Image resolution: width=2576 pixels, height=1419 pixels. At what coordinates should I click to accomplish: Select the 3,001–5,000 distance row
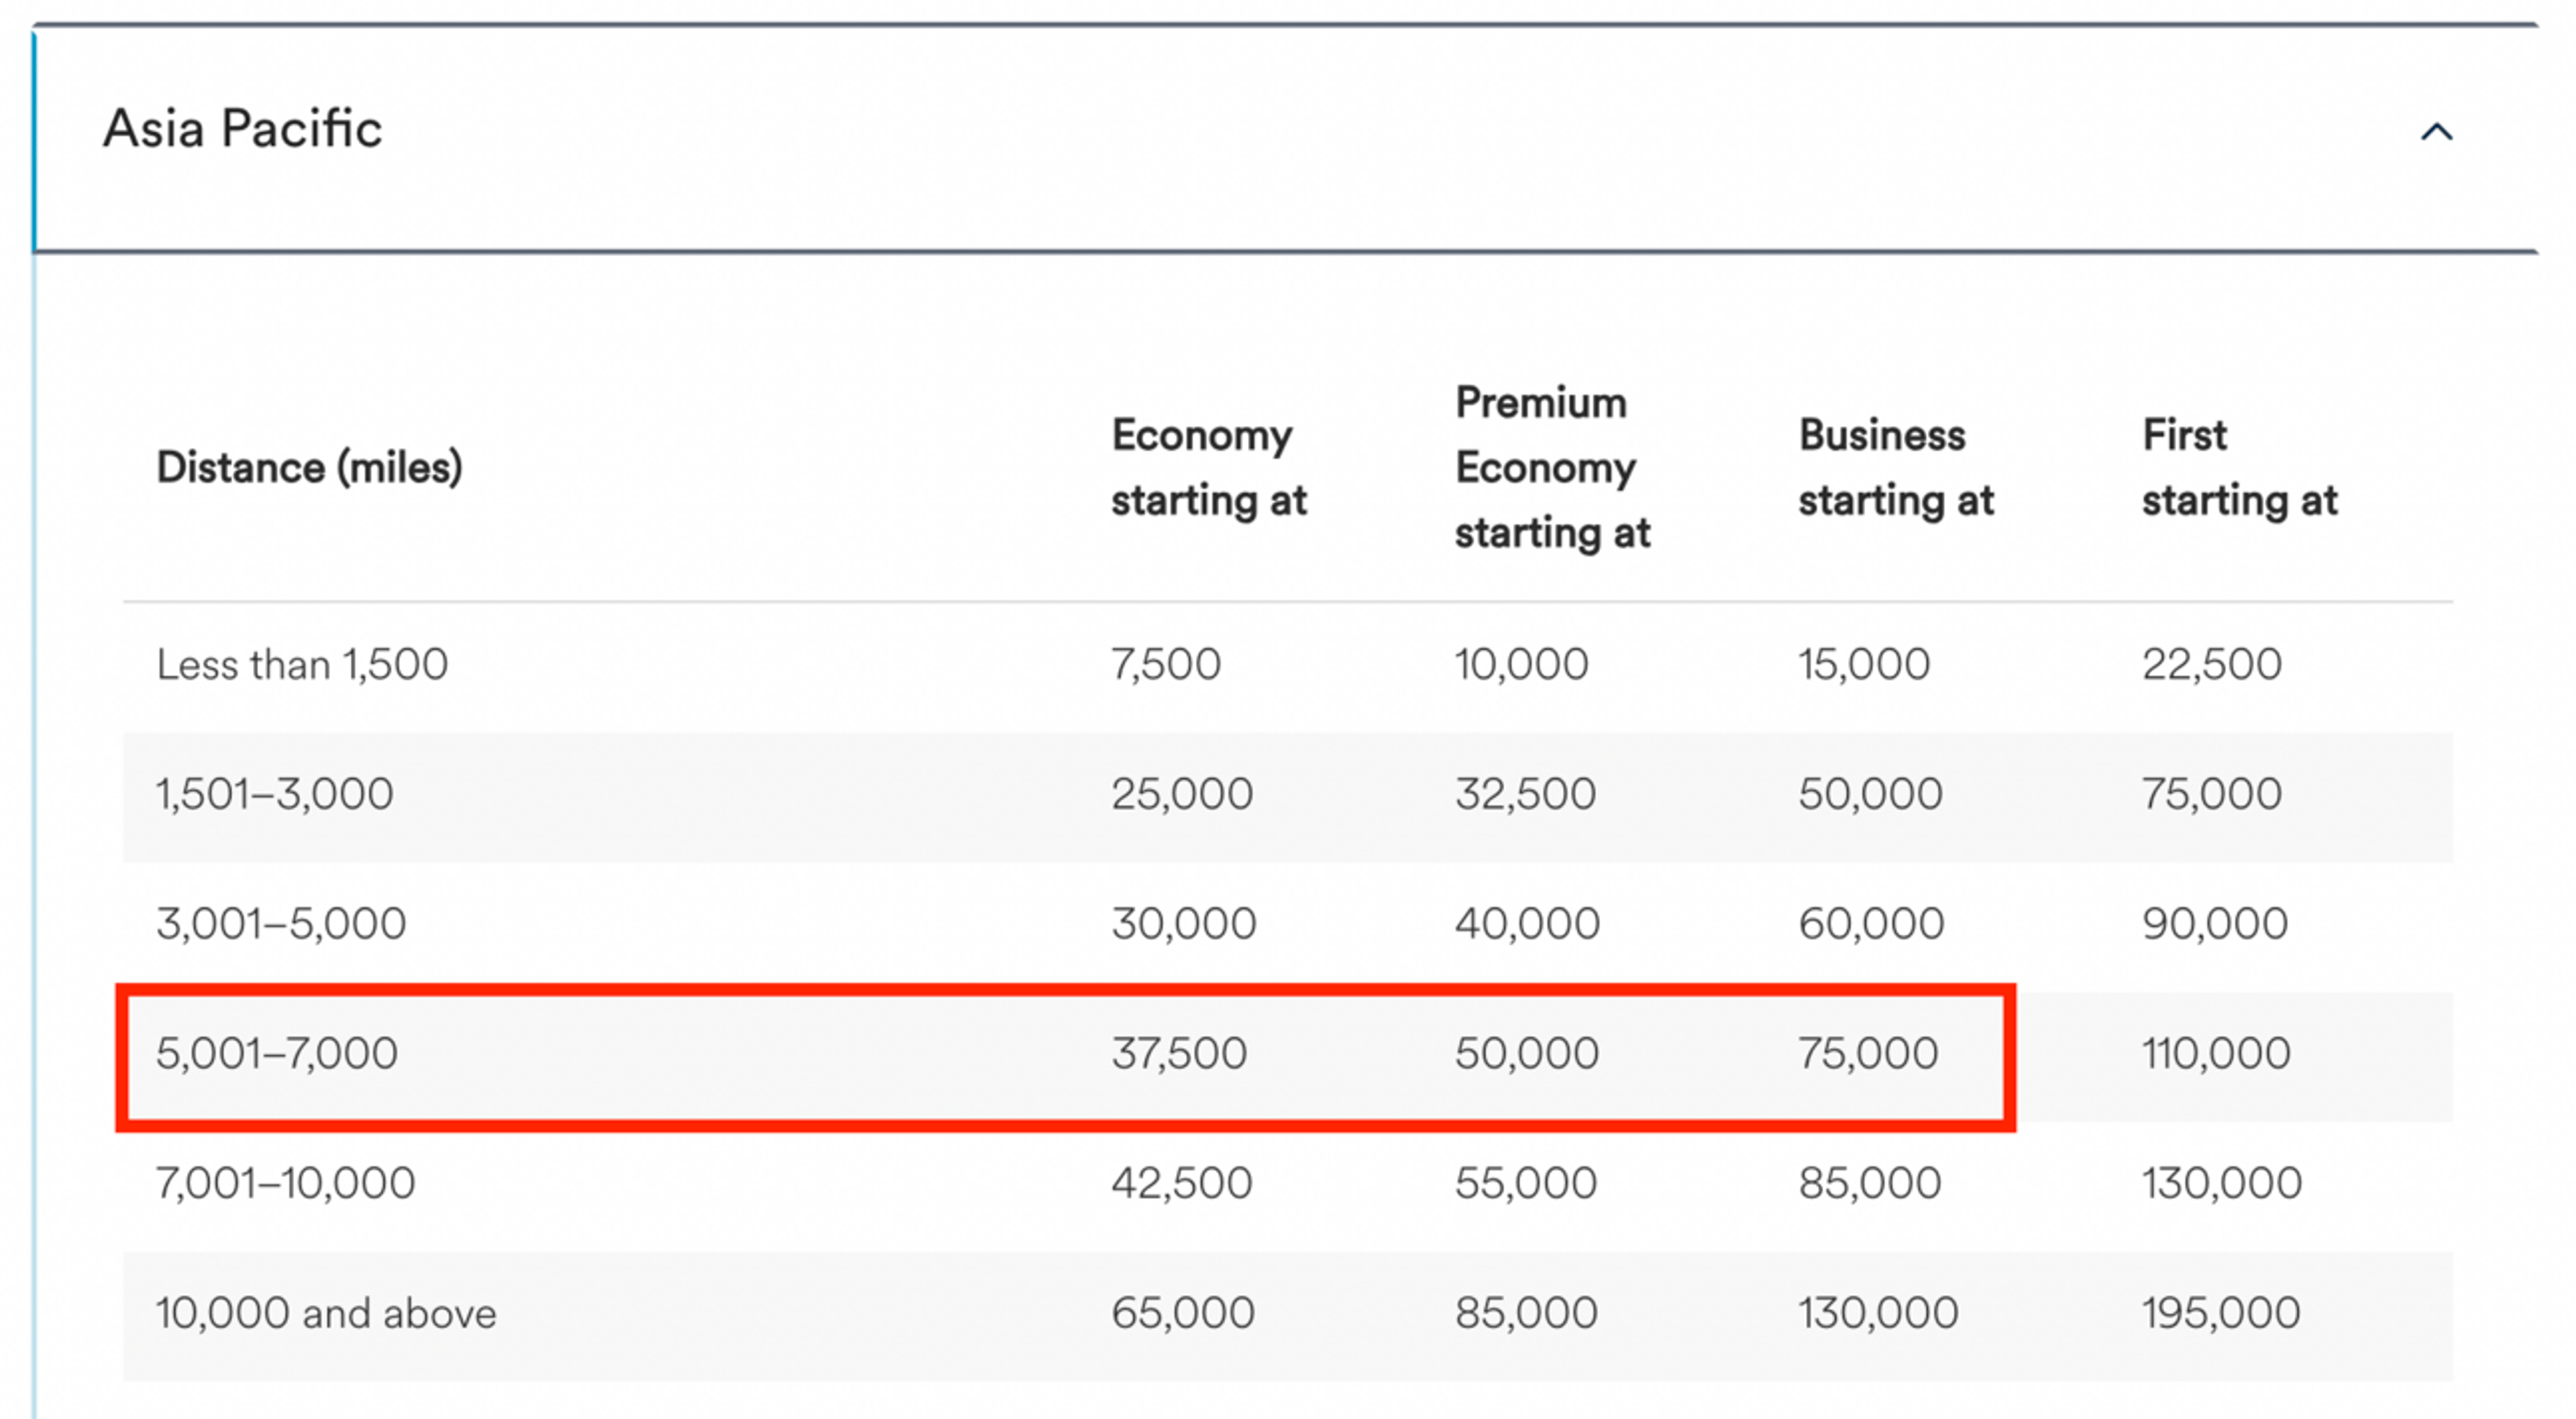1288,927
